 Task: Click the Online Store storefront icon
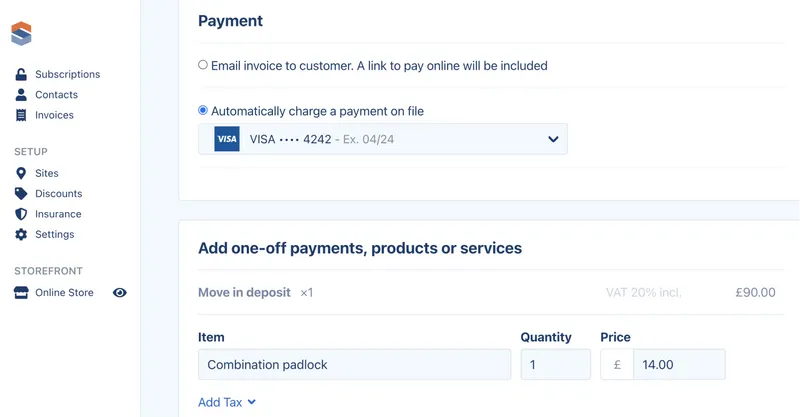[x=21, y=292]
